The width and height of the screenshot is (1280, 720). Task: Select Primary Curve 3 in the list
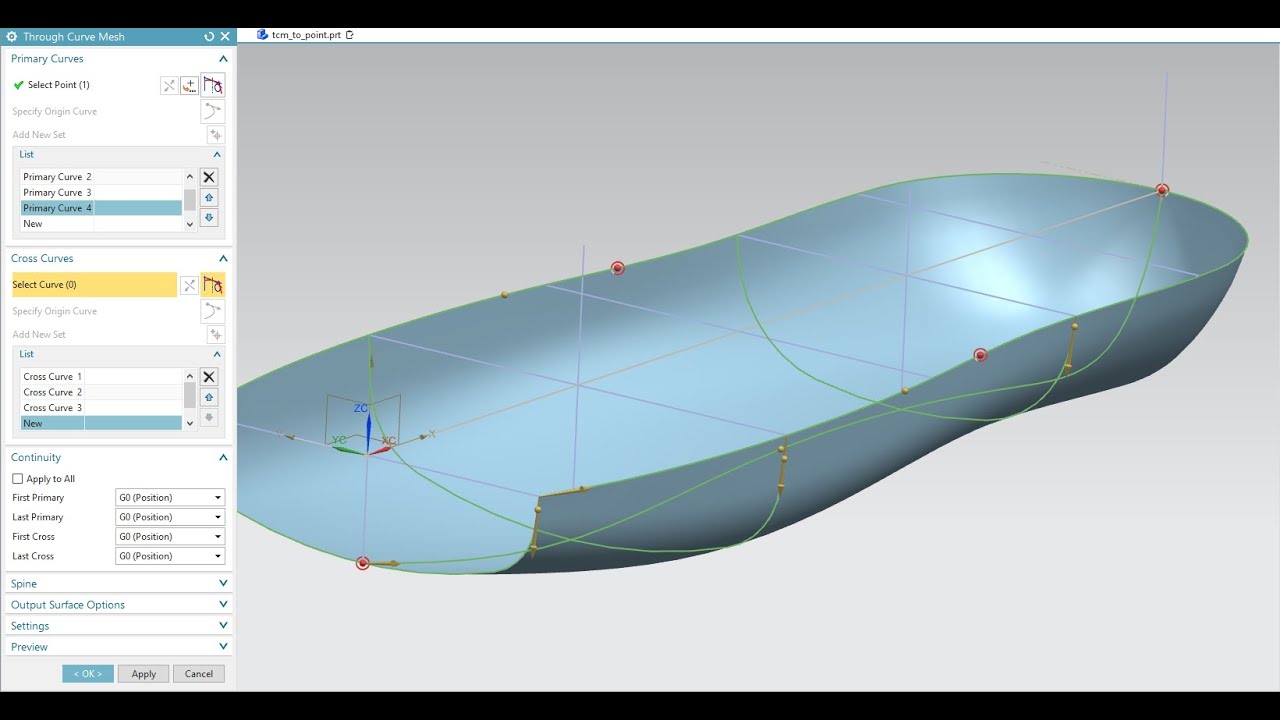(101, 193)
